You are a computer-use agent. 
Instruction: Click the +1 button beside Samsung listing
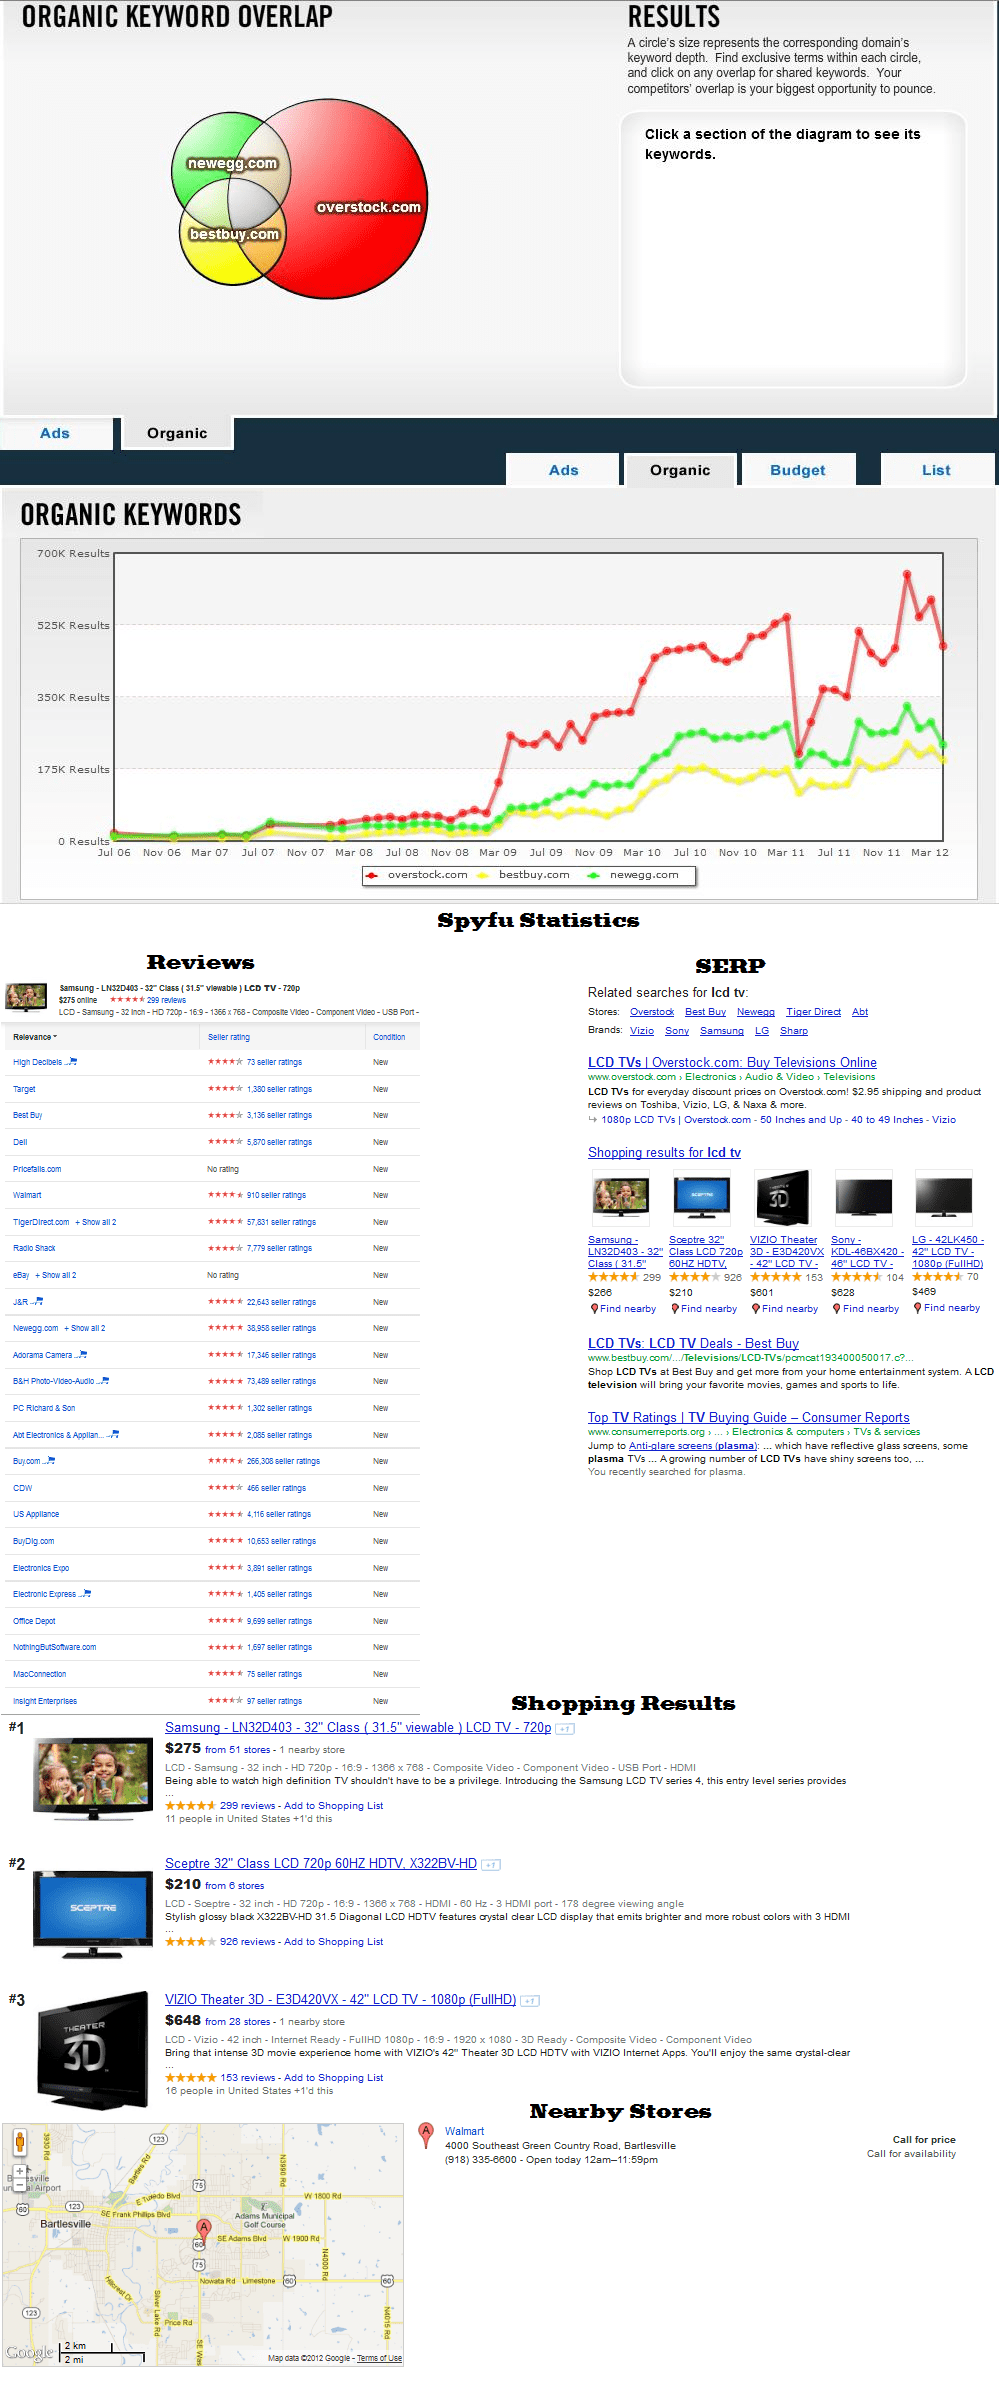point(566,1728)
